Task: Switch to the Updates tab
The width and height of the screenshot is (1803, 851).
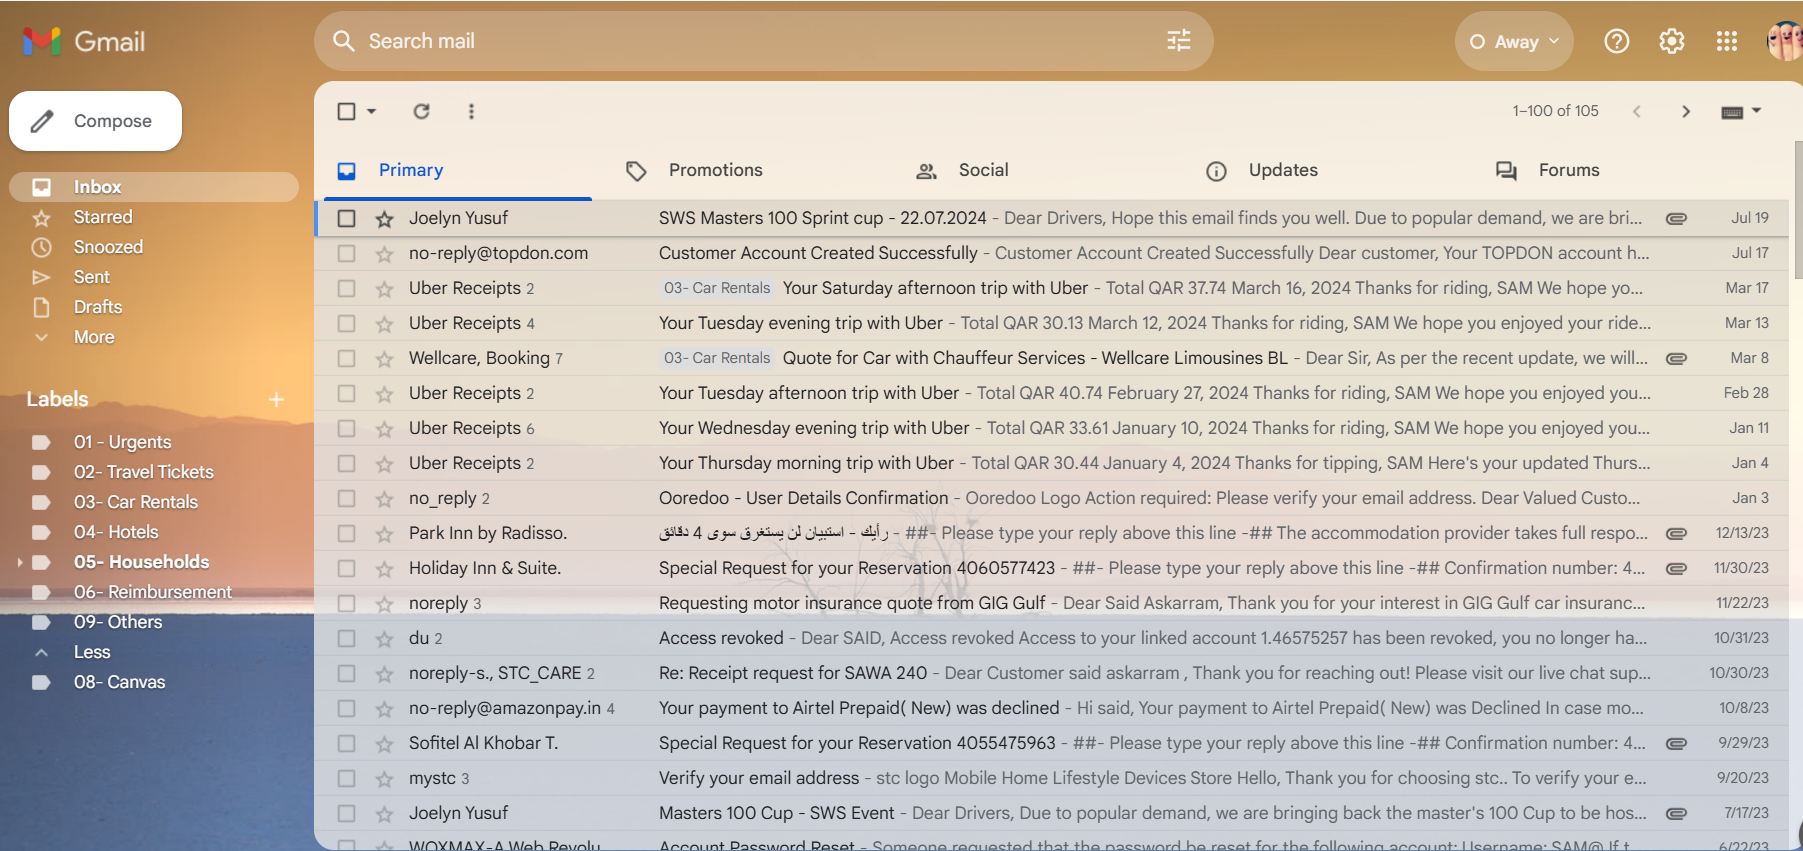Action: click(1282, 170)
